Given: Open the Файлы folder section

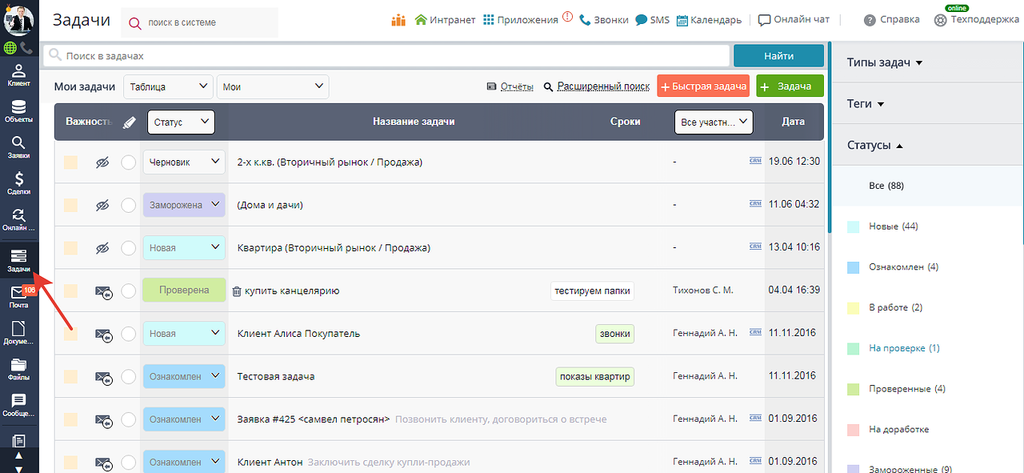Looking at the screenshot, I should (19, 369).
